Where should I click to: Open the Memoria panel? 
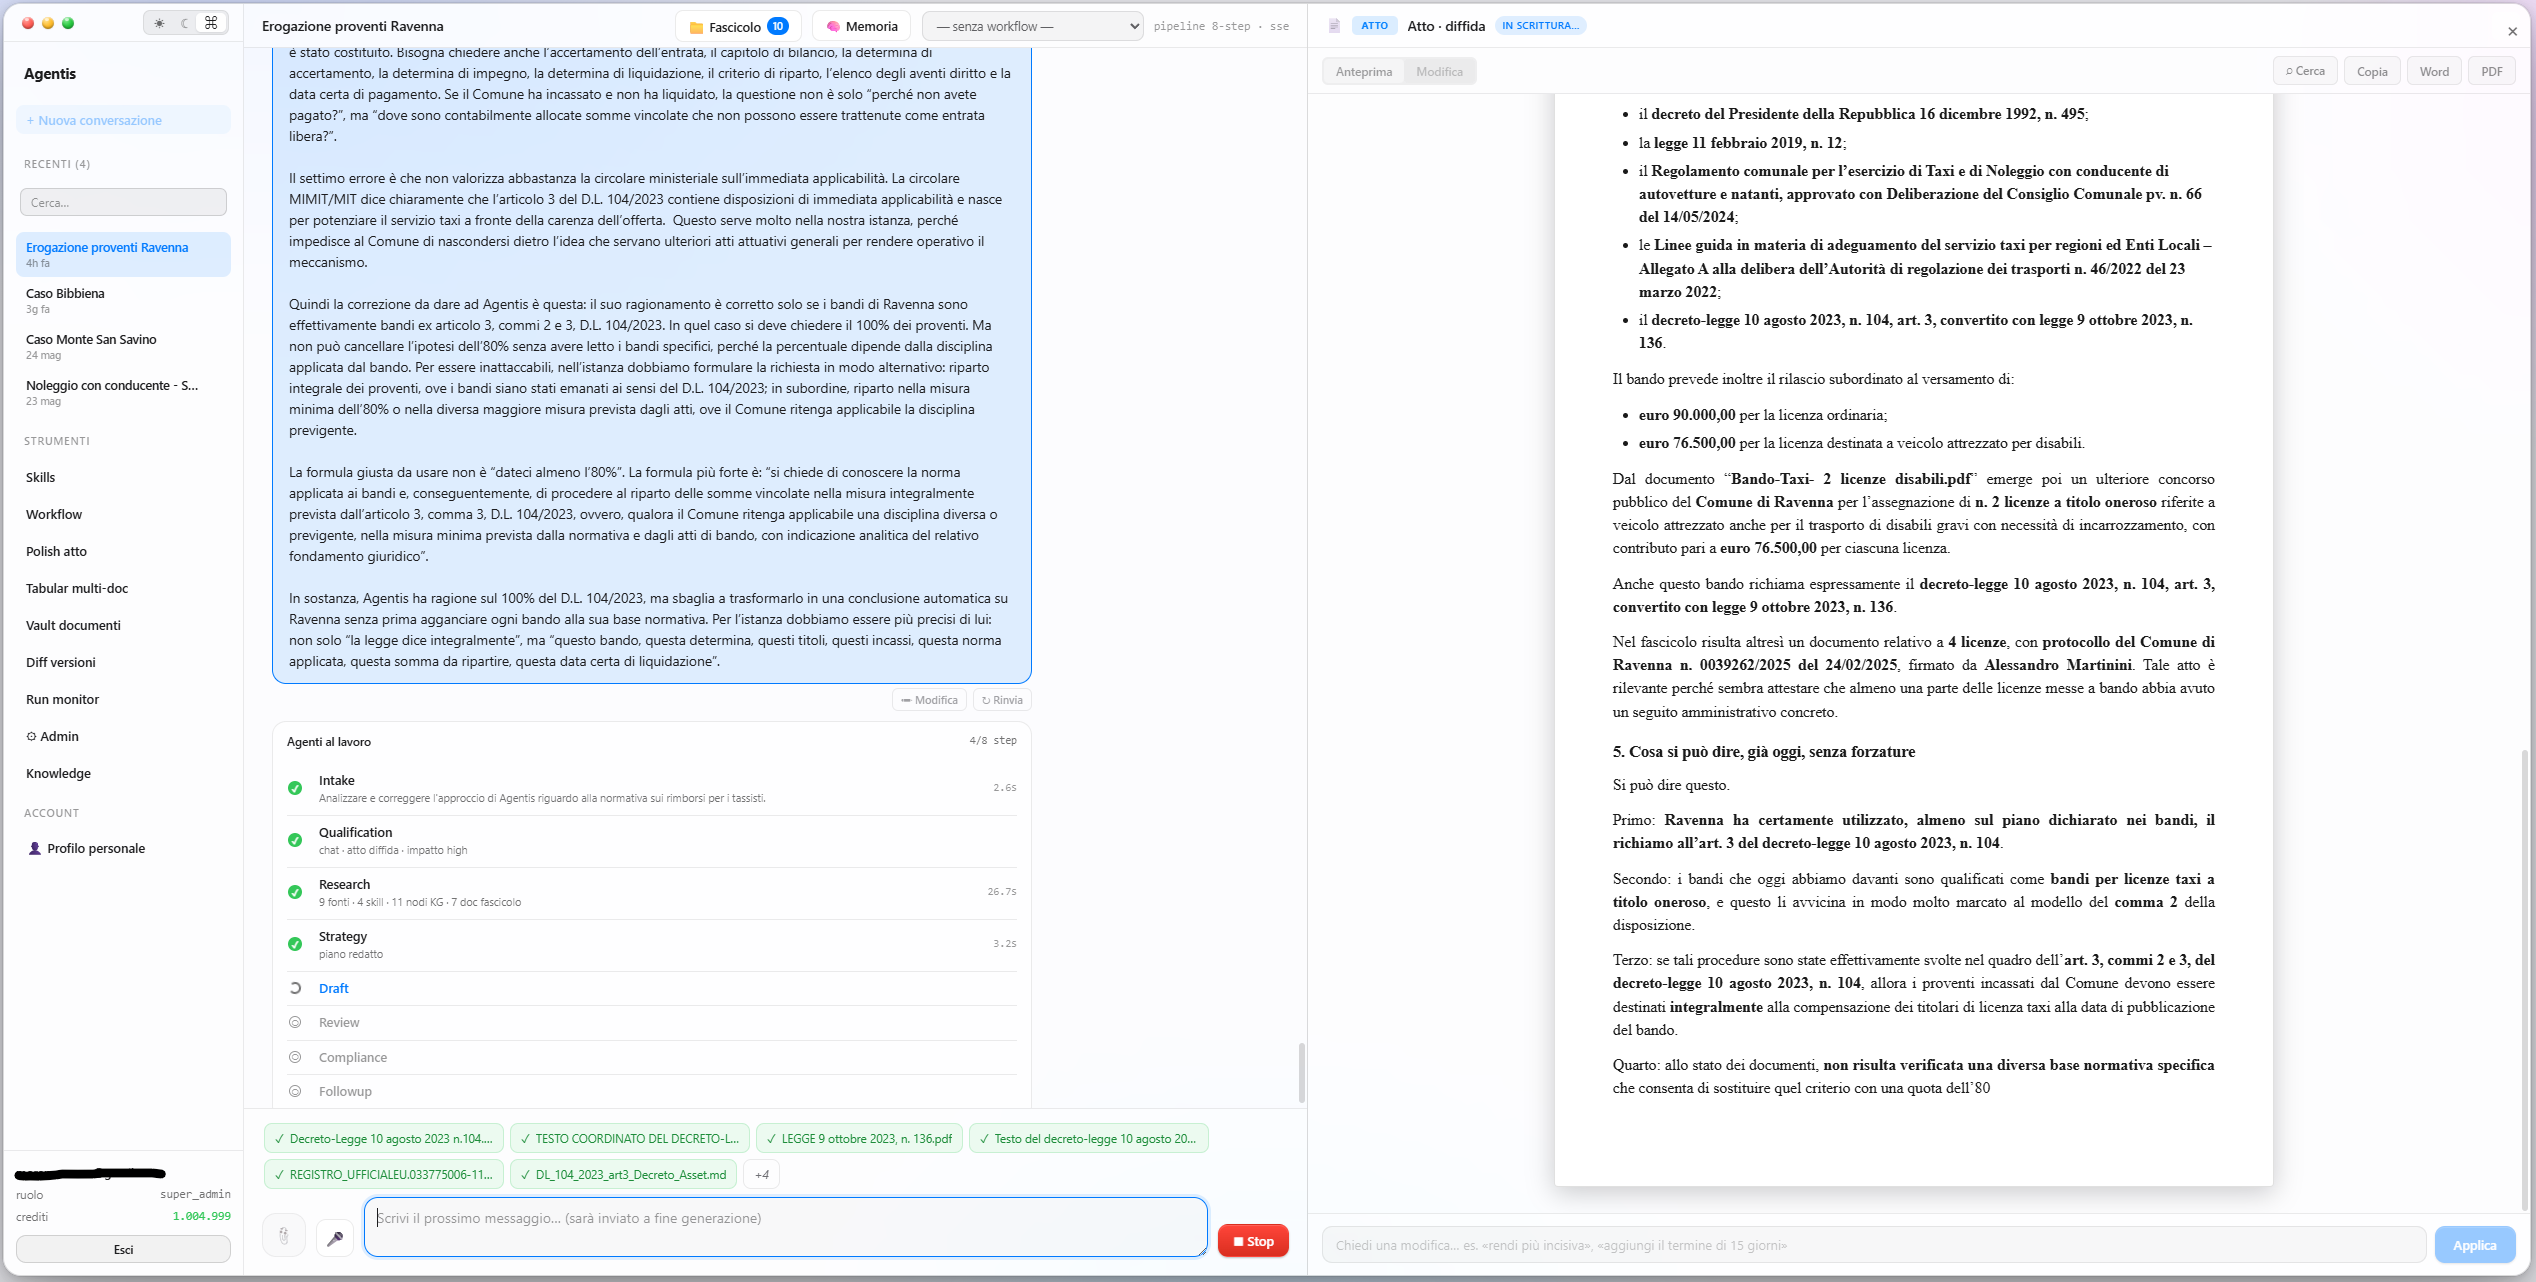862,27
